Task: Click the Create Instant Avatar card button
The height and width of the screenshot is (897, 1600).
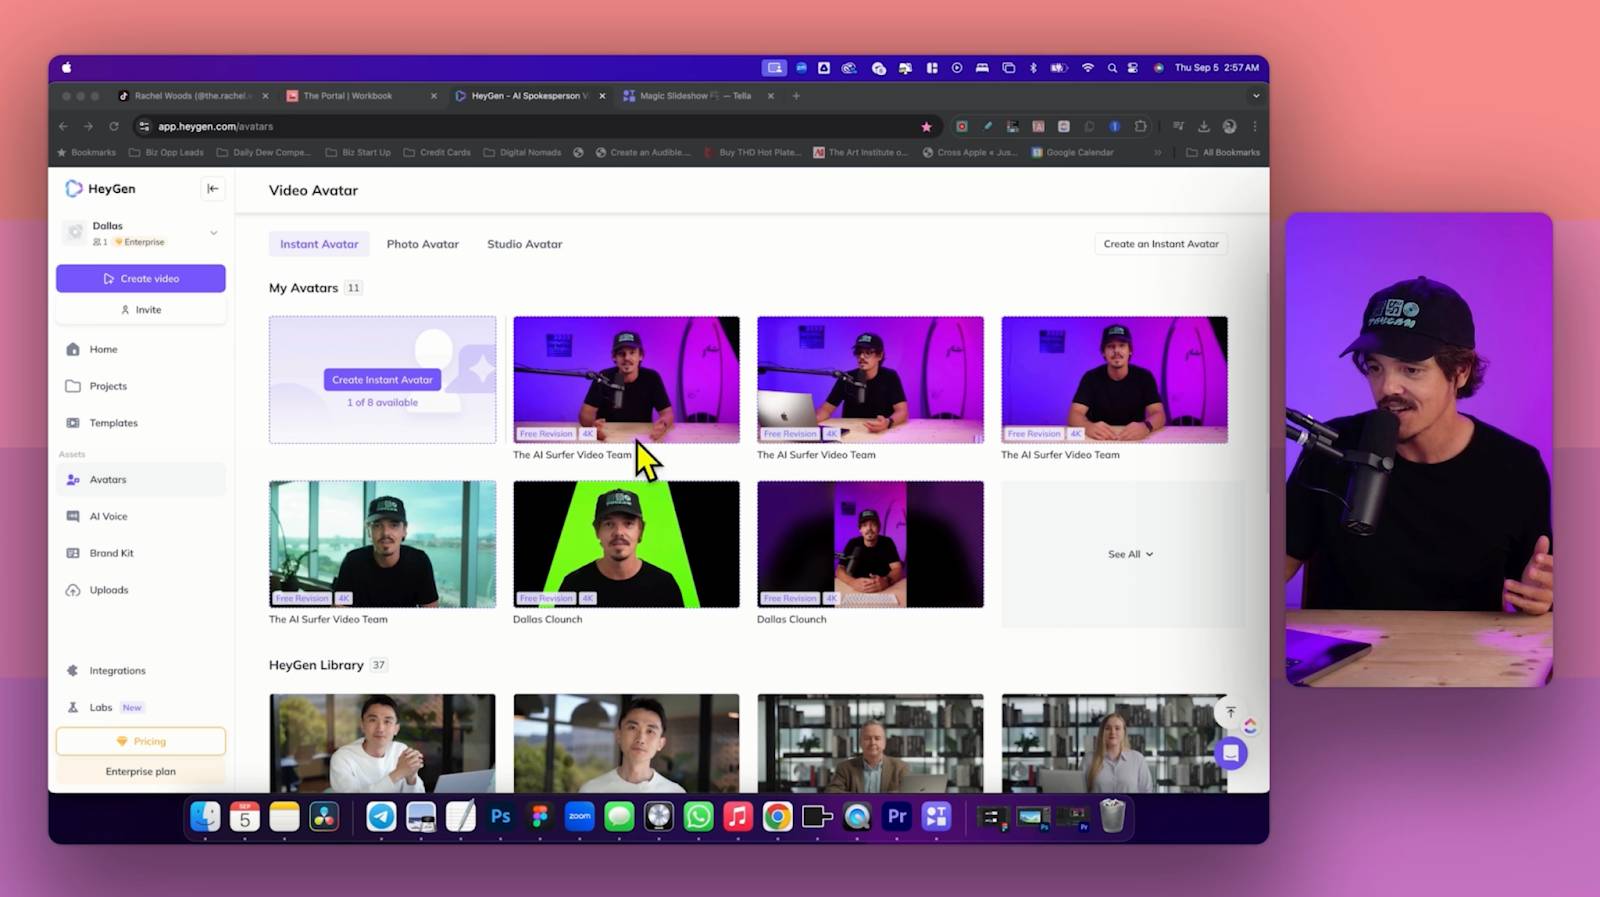Action: tap(382, 380)
